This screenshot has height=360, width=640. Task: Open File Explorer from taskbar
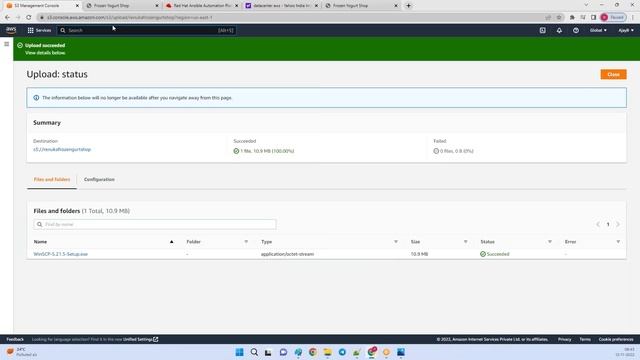tap(327, 352)
